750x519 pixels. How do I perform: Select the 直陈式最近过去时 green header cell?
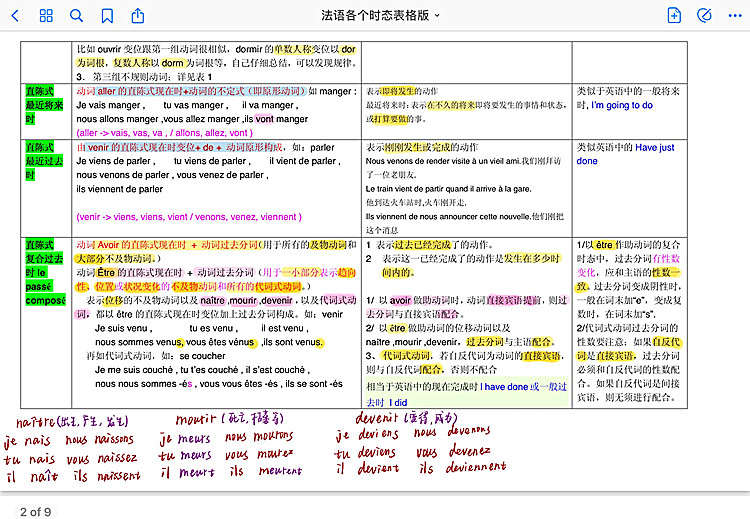(44, 161)
